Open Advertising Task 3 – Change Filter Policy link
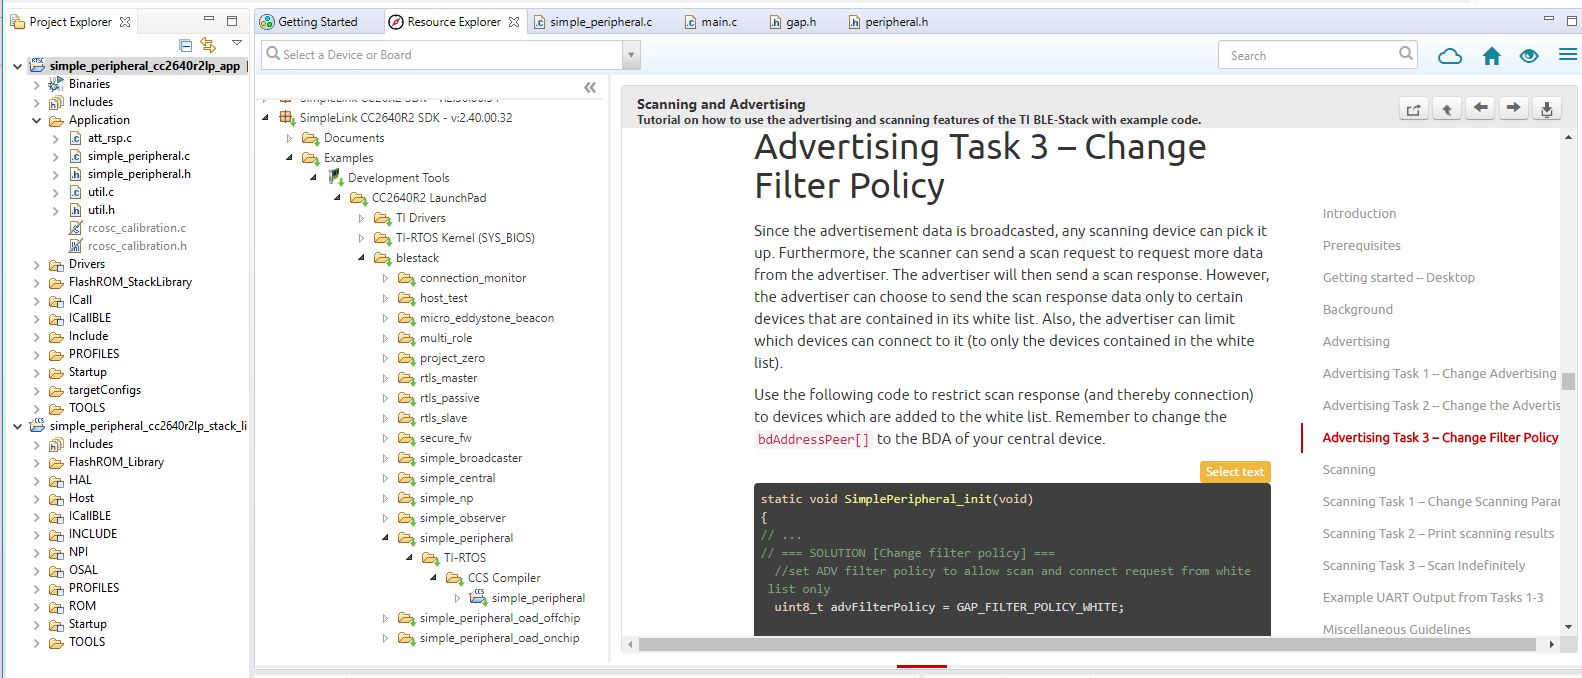The width and height of the screenshot is (1582, 678). click(x=1440, y=438)
